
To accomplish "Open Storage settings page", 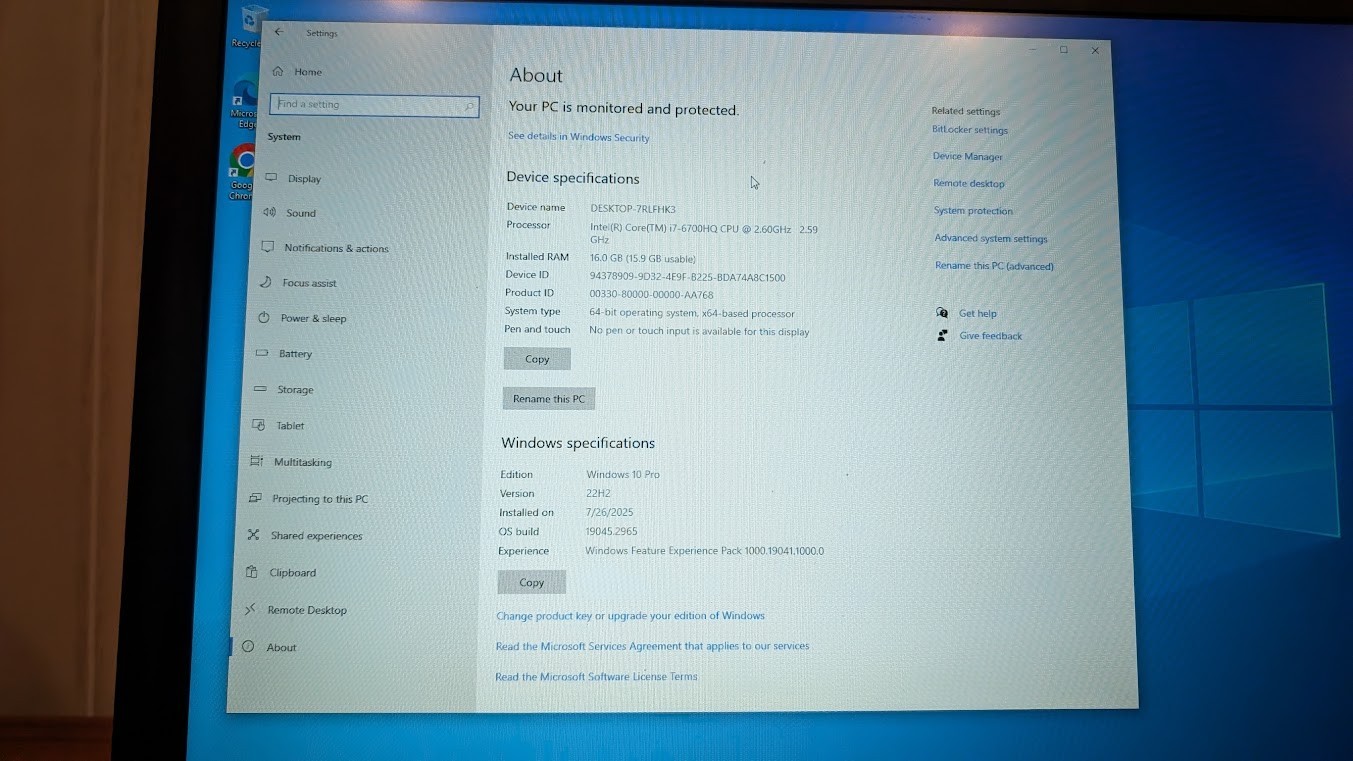I will [x=295, y=390].
